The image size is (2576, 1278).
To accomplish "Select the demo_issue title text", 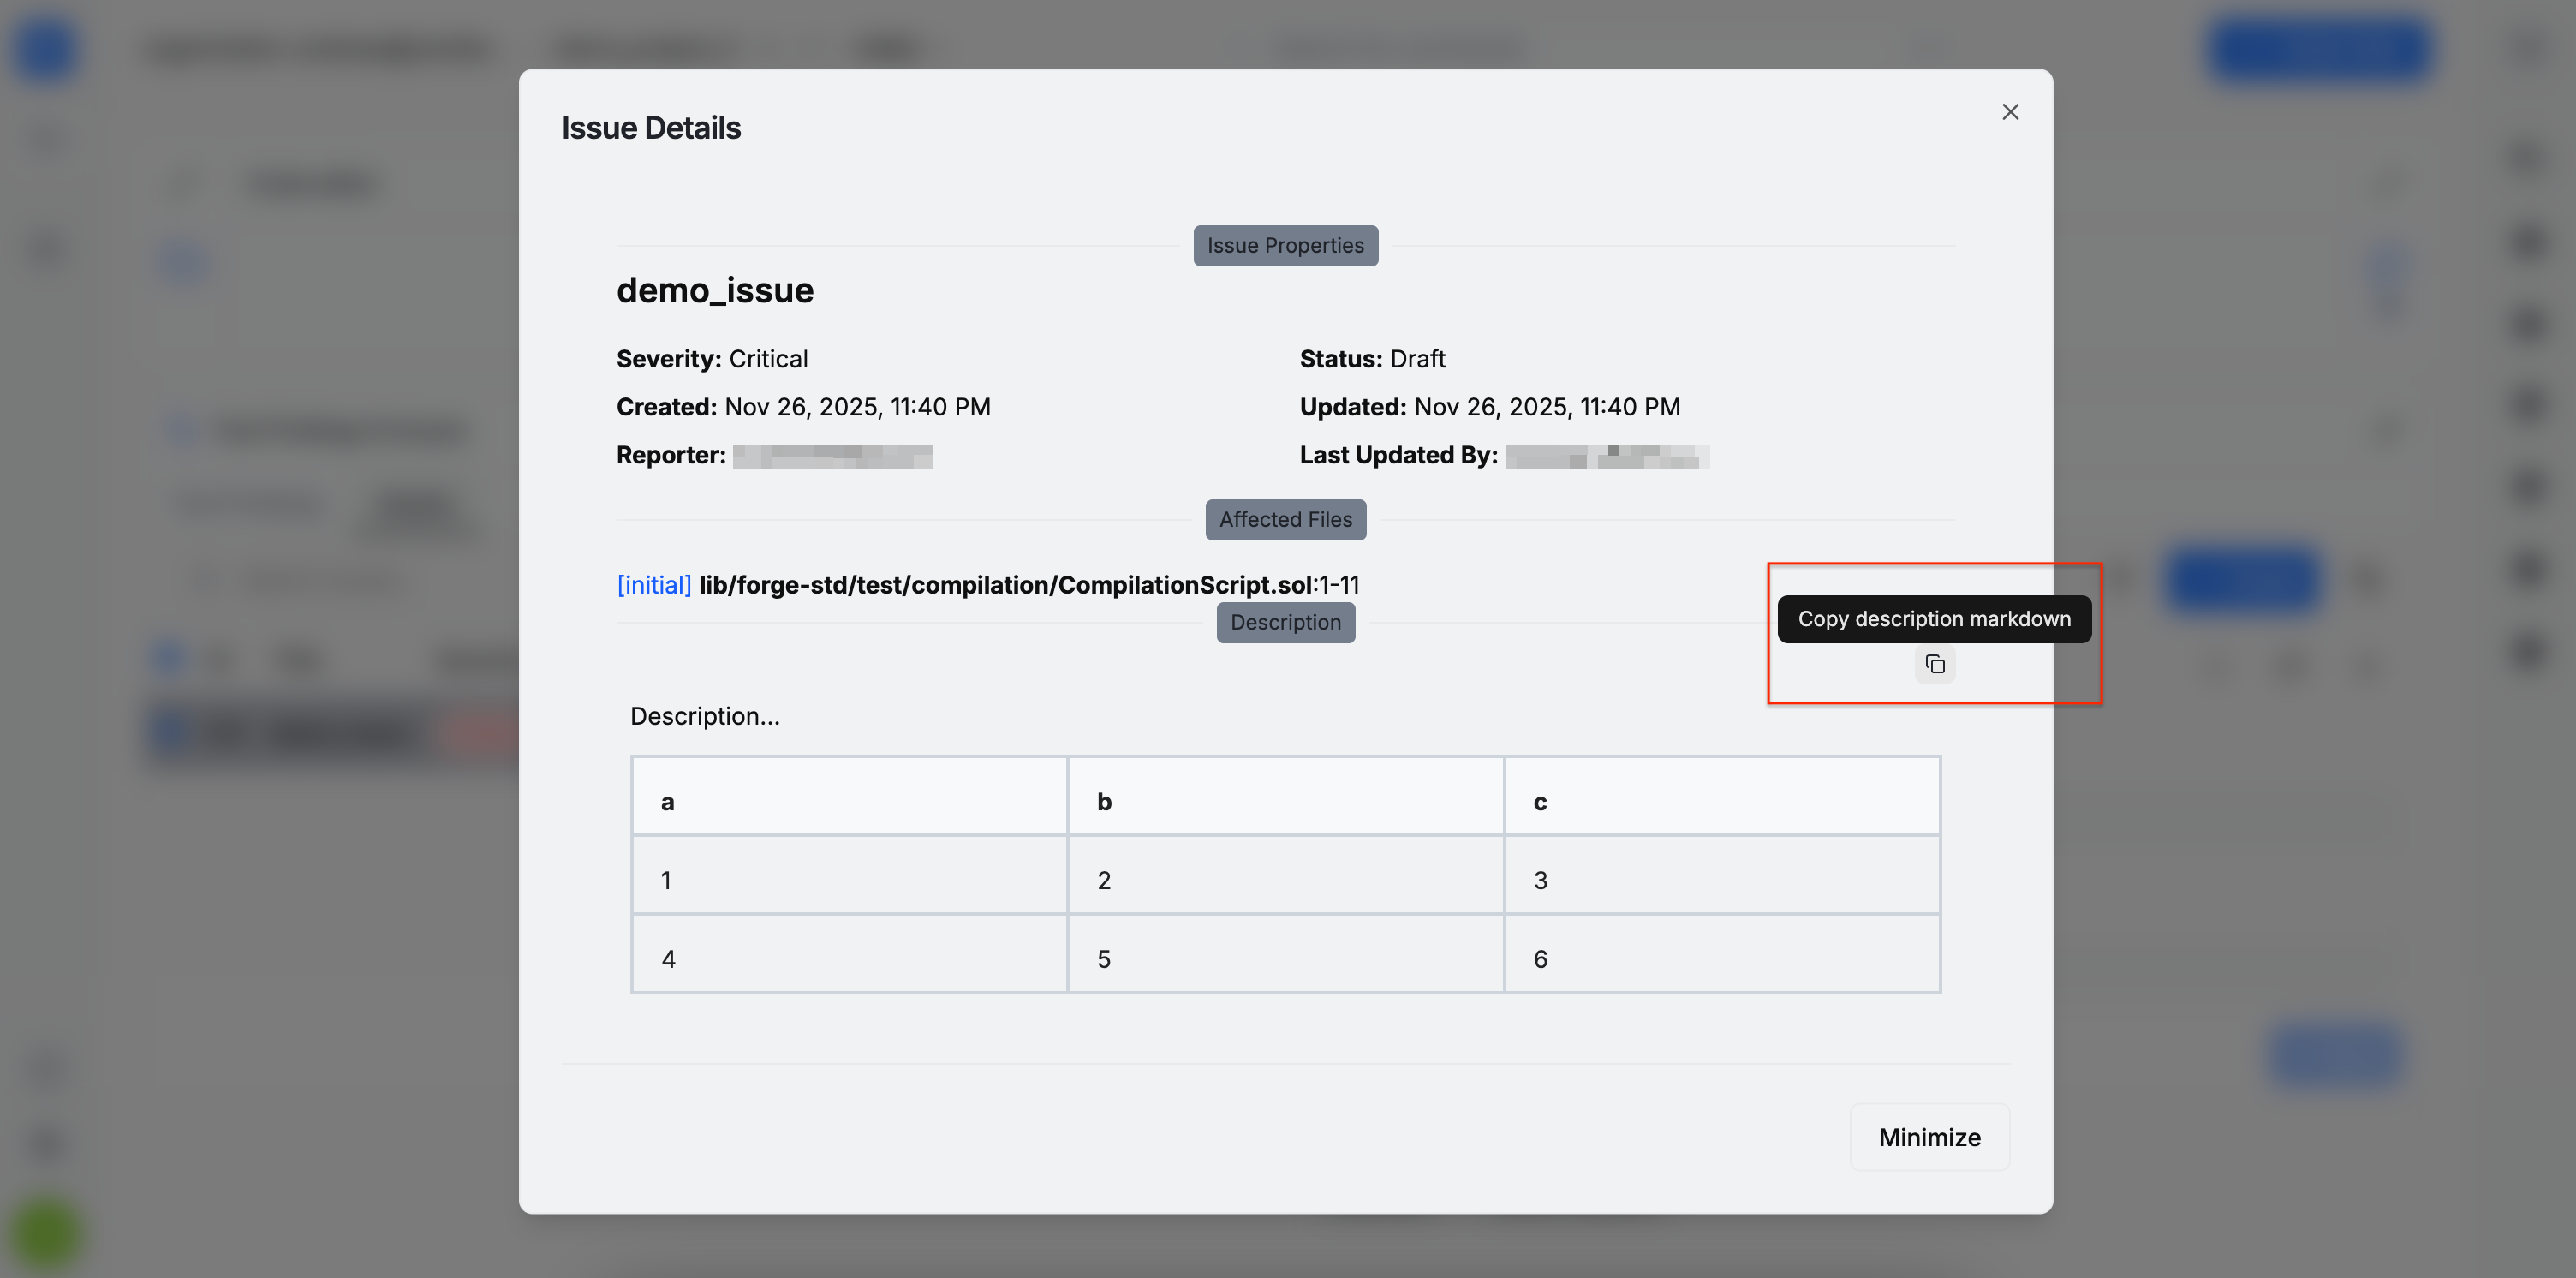I will coord(714,291).
